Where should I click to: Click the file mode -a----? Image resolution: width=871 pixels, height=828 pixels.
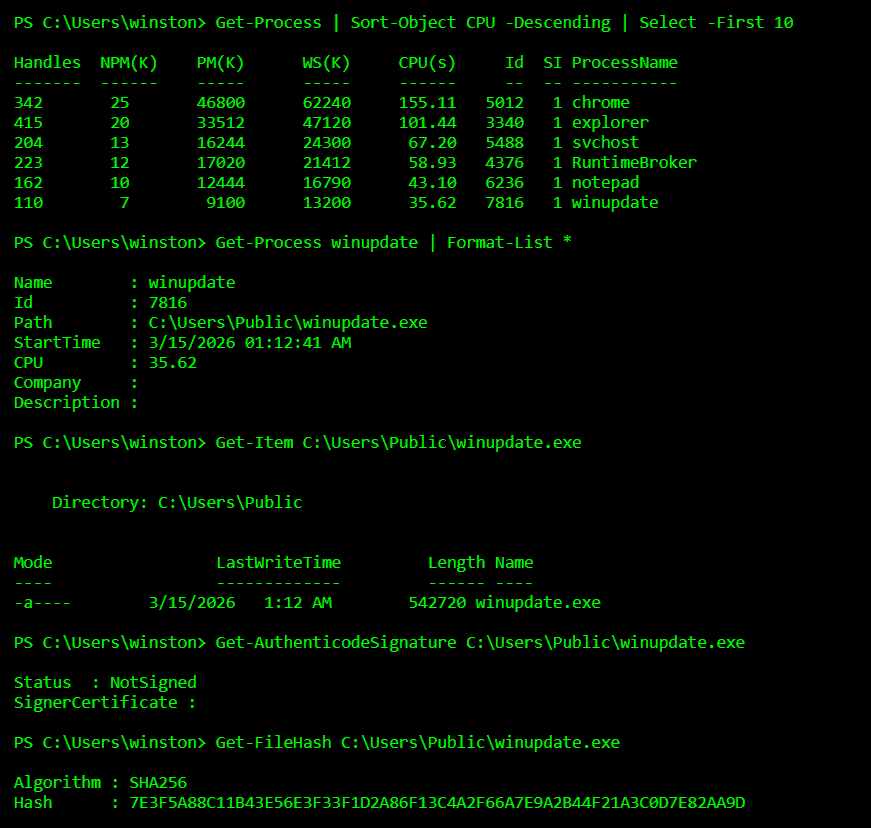pos(42,603)
